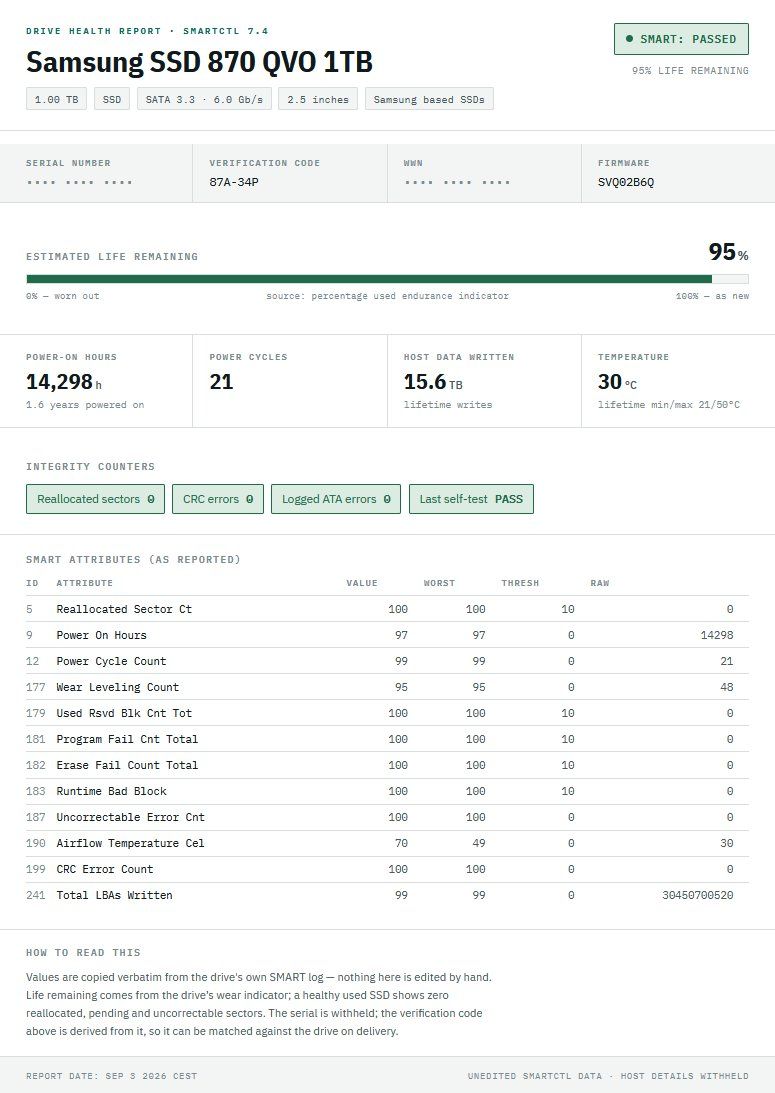
Task: Click the estimated life remaining progress bar
Action: [388, 279]
